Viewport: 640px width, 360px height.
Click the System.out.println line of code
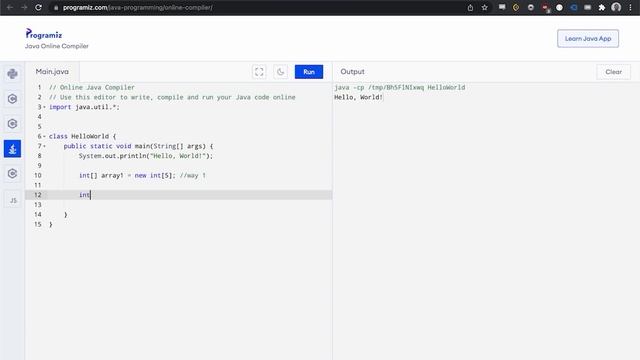146,156
